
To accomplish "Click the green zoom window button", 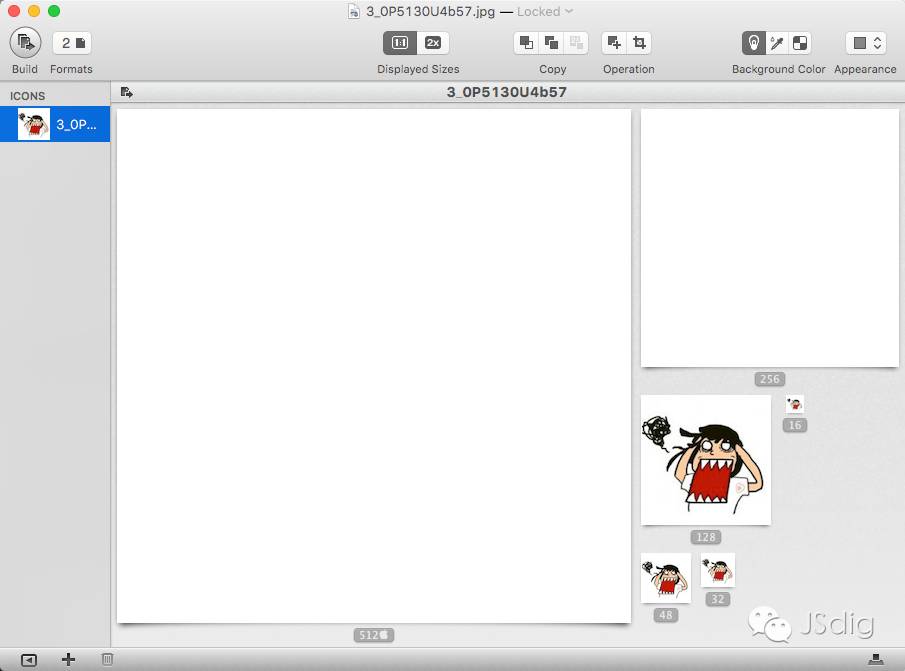I will pyautogui.click(x=54, y=11).
